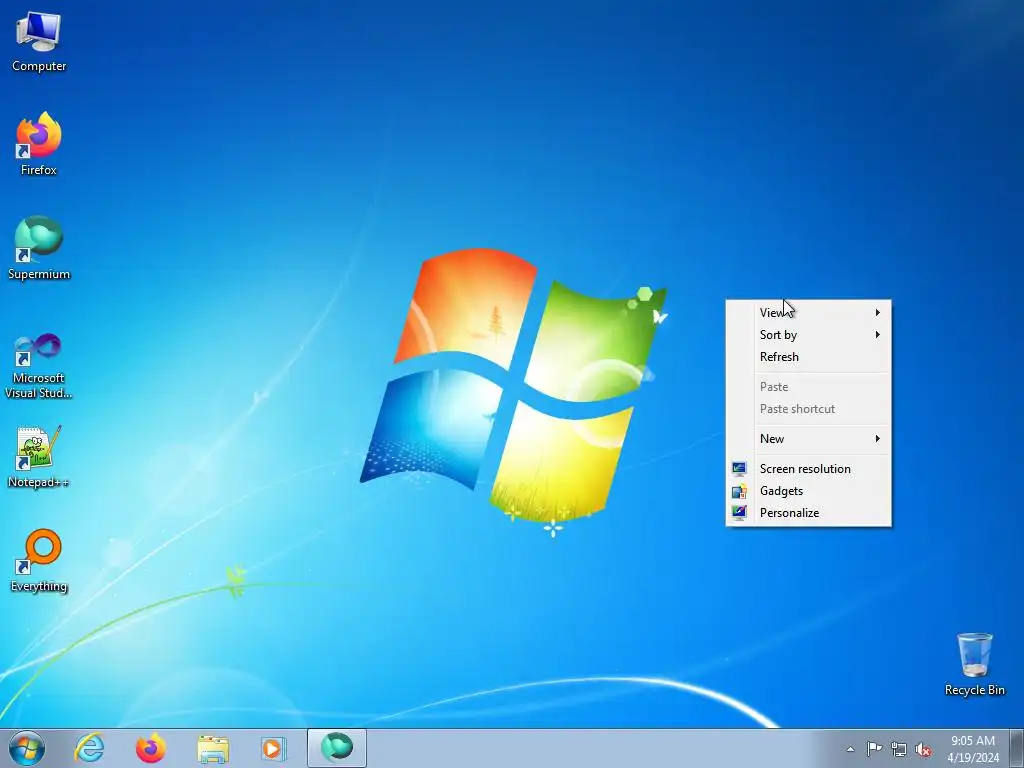The image size is (1024, 768).
Task: Open Windows Explorer from taskbar
Action: point(213,749)
